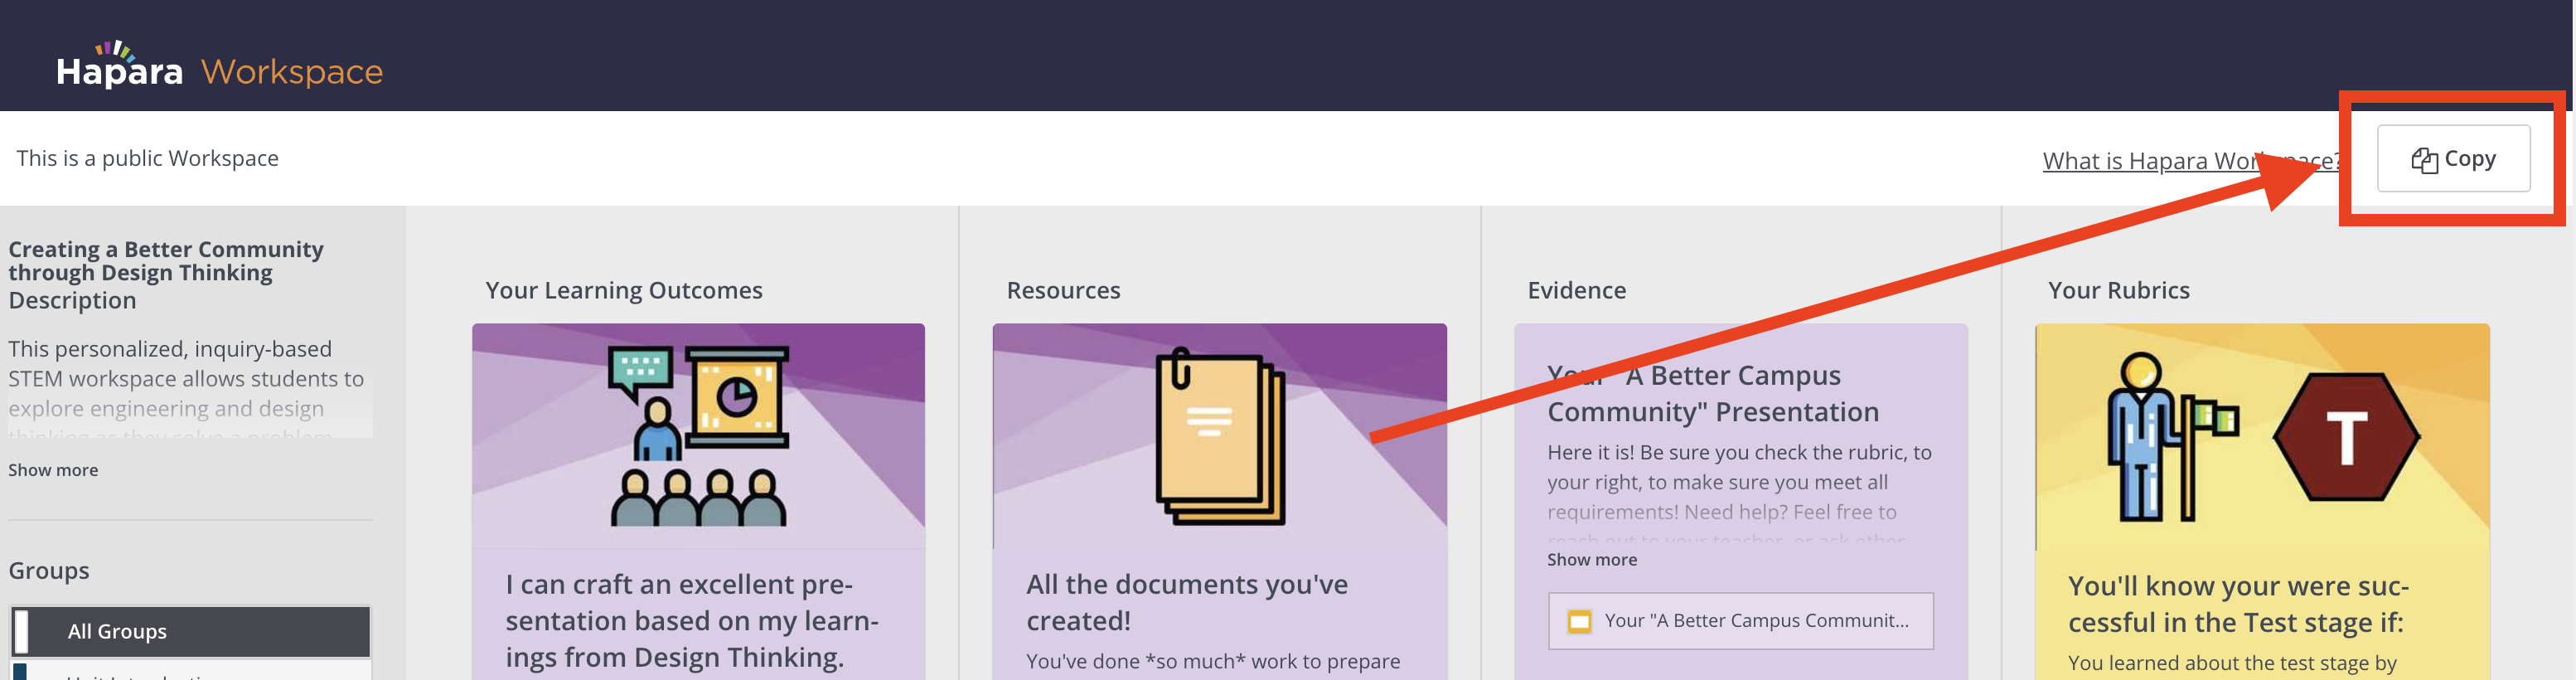Viewport: 2576px width, 680px height.
Task: Click the Workspace title text in header
Action: coord(291,72)
